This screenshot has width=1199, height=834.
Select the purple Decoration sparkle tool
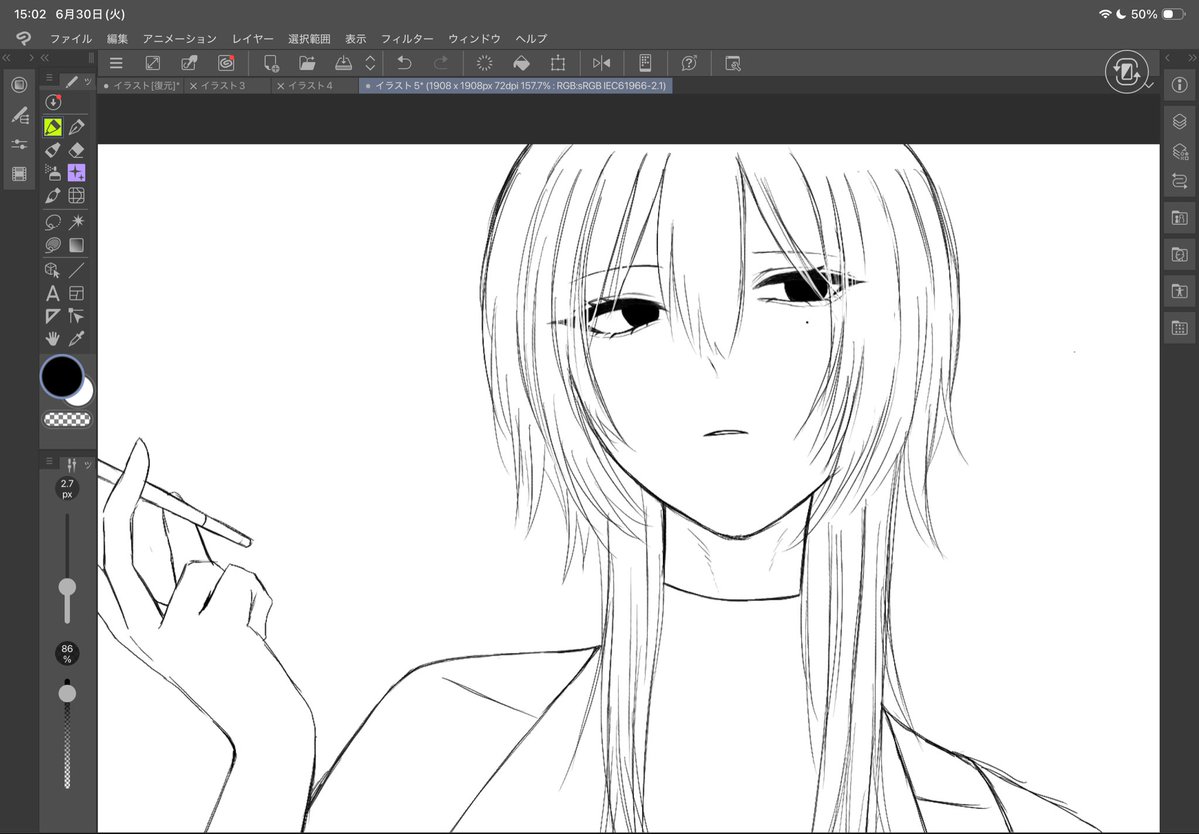(76, 173)
